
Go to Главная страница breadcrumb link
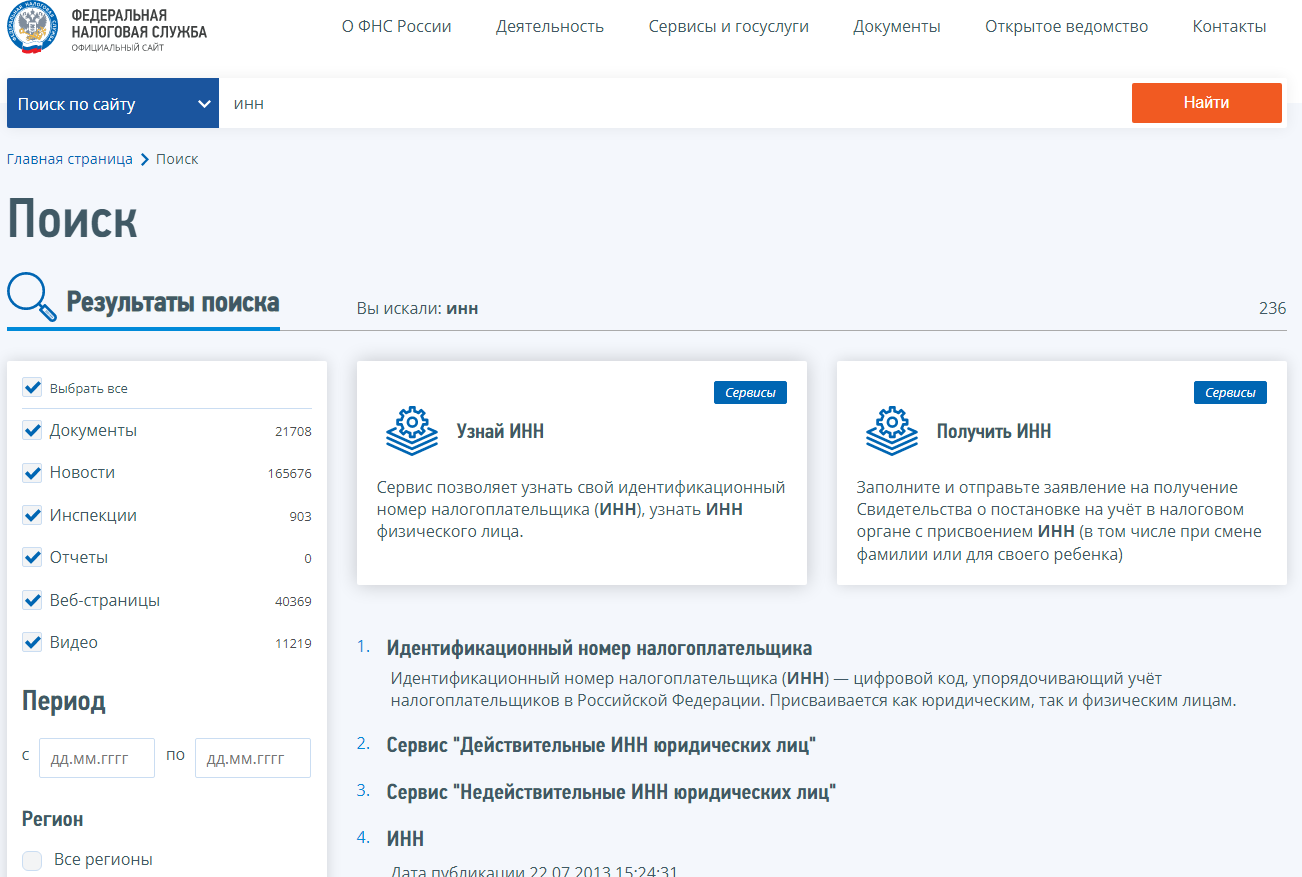pos(70,160)
